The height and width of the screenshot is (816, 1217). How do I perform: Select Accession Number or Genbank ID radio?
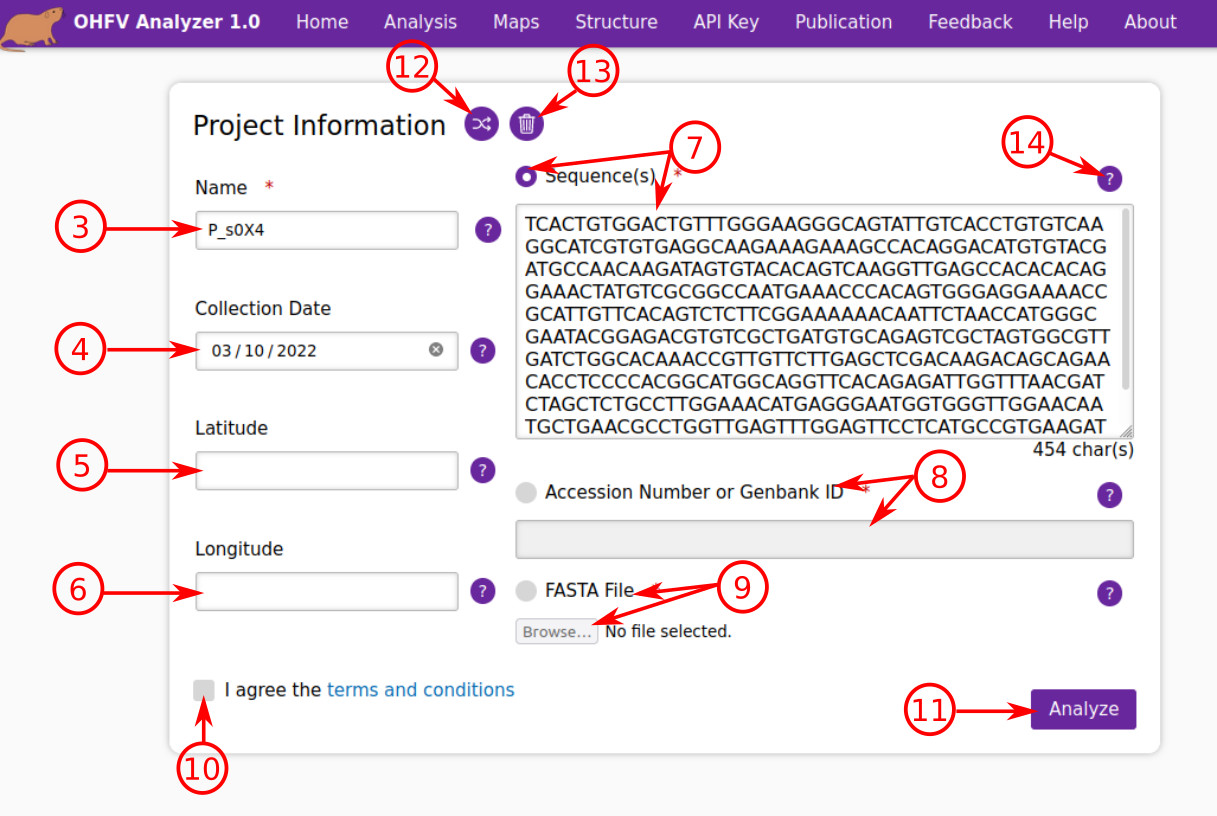526,492
